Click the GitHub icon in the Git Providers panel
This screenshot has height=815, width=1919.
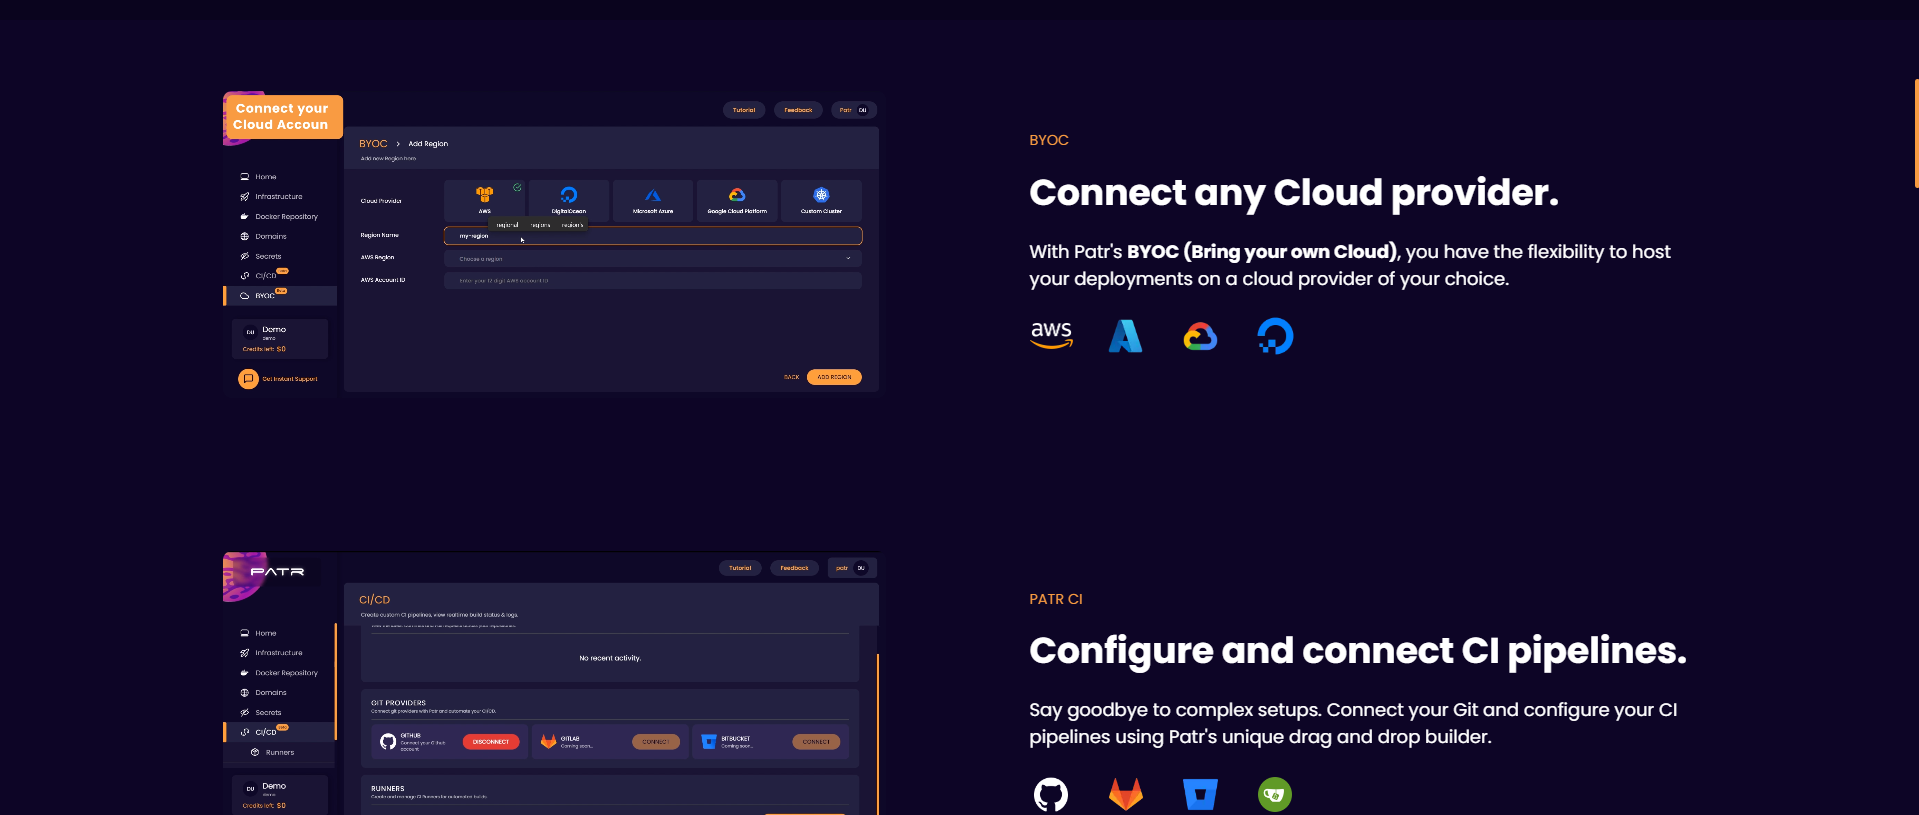click(388, 742)
